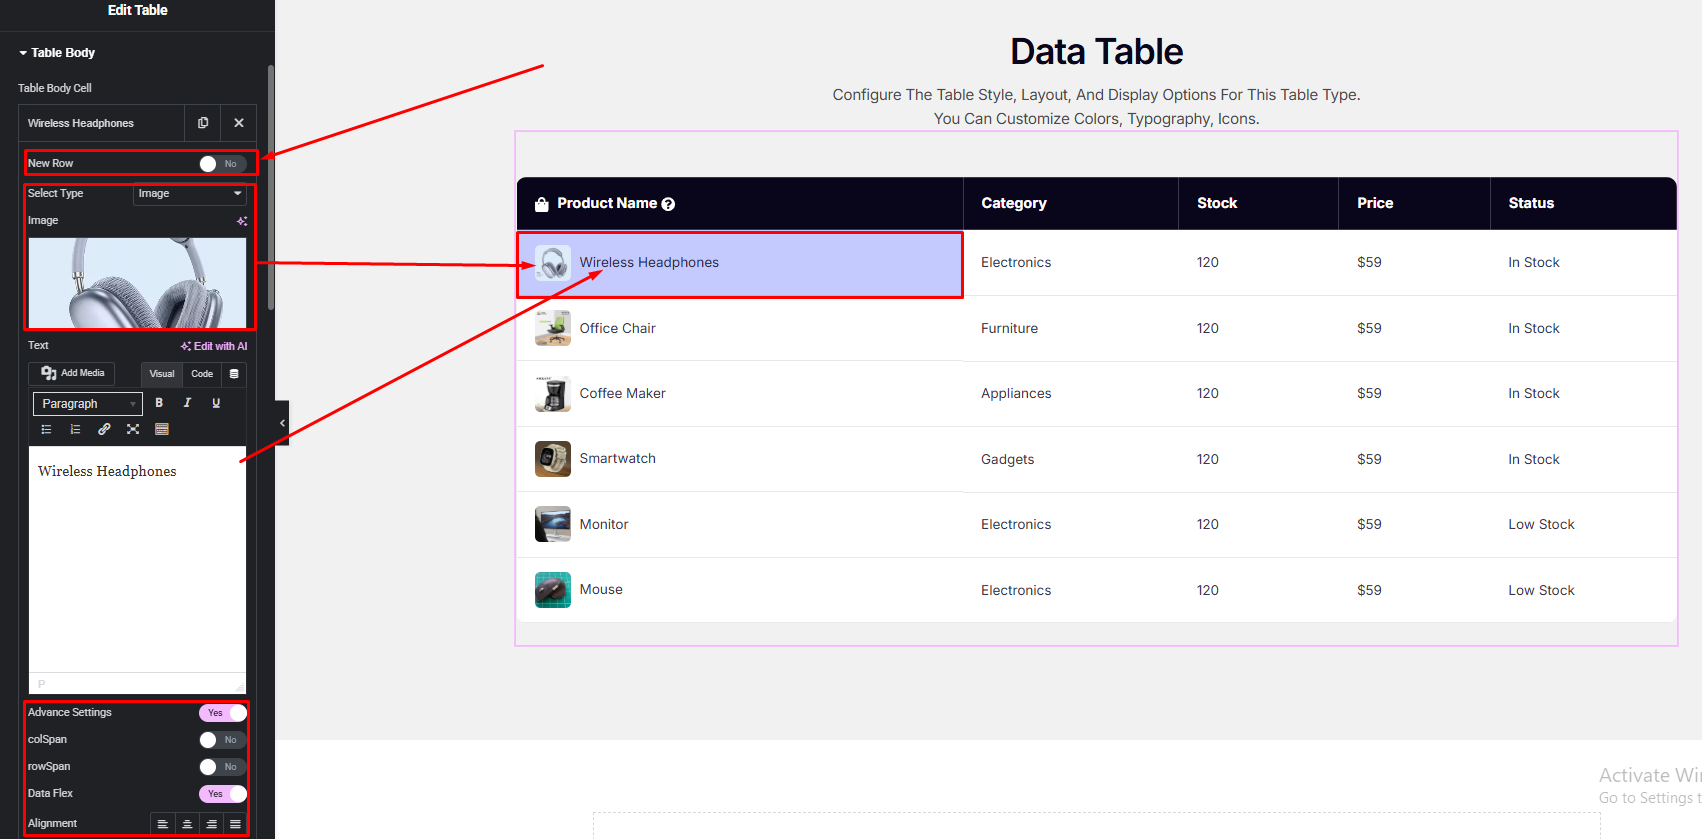This screenshot has height=839, width=1702.
Task: Remove the Wireless Headphones cell item
Action: (239, 123)
